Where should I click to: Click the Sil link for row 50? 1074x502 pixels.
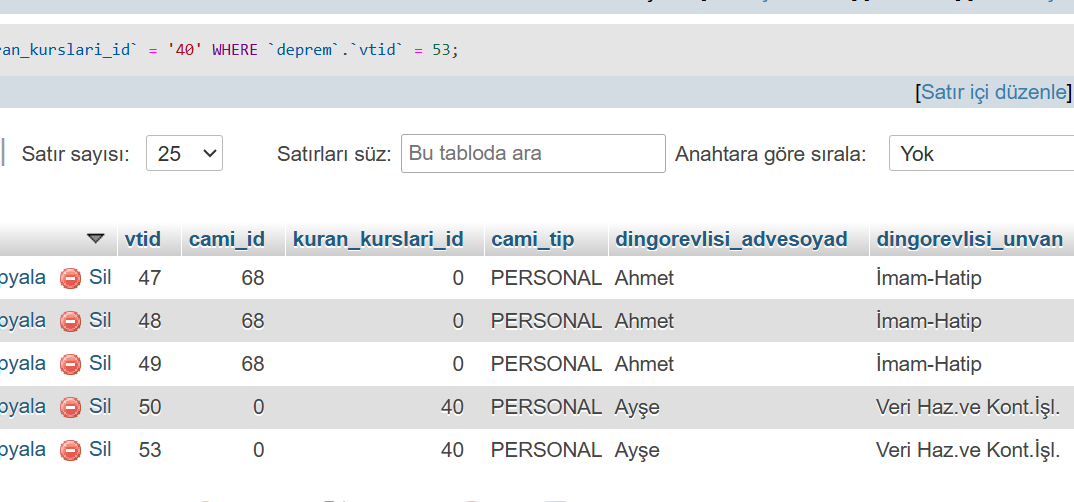pos(100,407)
